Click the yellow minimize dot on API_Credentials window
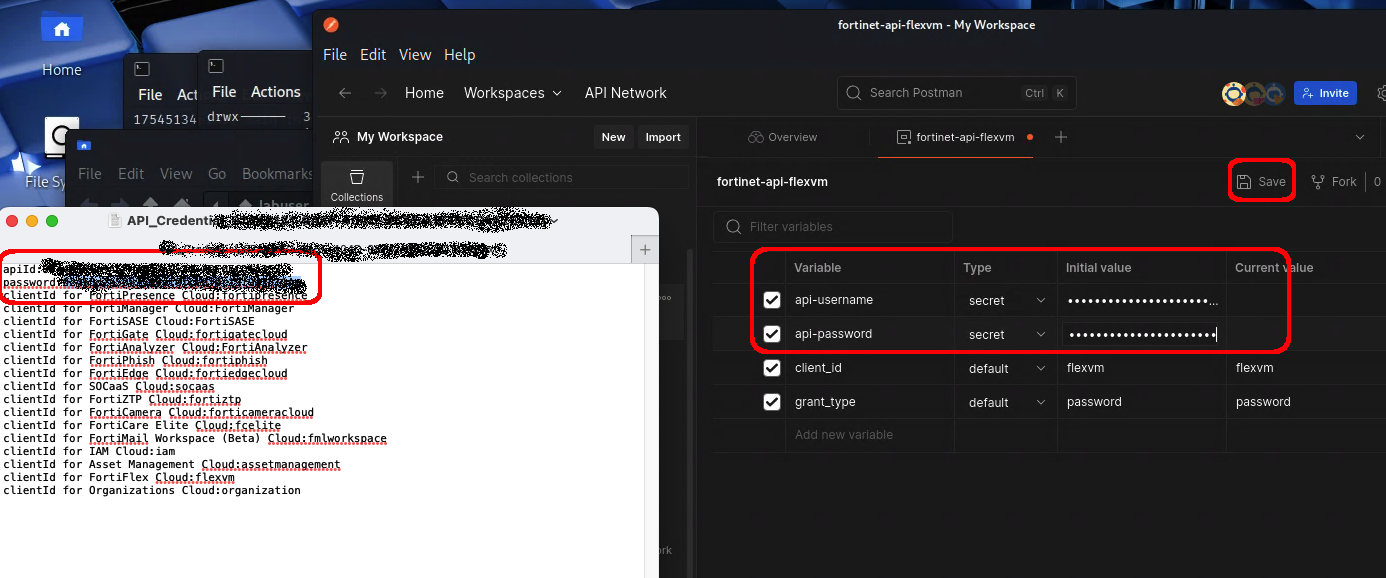Image resolution: width=1386 pixels, height=578 pixels. coord(33,221)
